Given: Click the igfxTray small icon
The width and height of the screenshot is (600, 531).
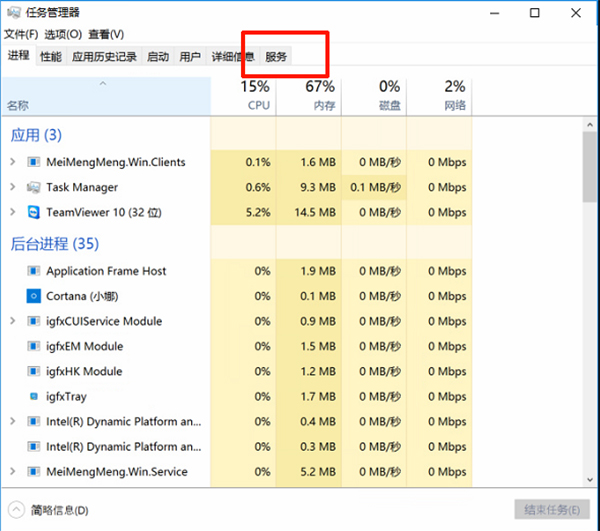Looking at the screenshot, I should click(x=34, y=396).
